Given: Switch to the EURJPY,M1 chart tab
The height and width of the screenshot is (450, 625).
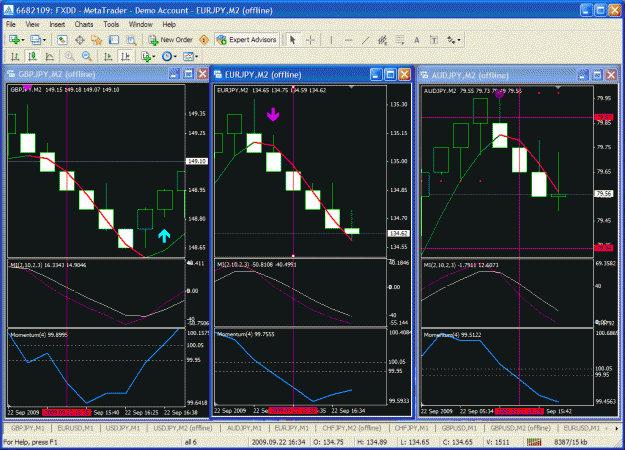Looking at the screenshot, I should [x=292, y=428].
